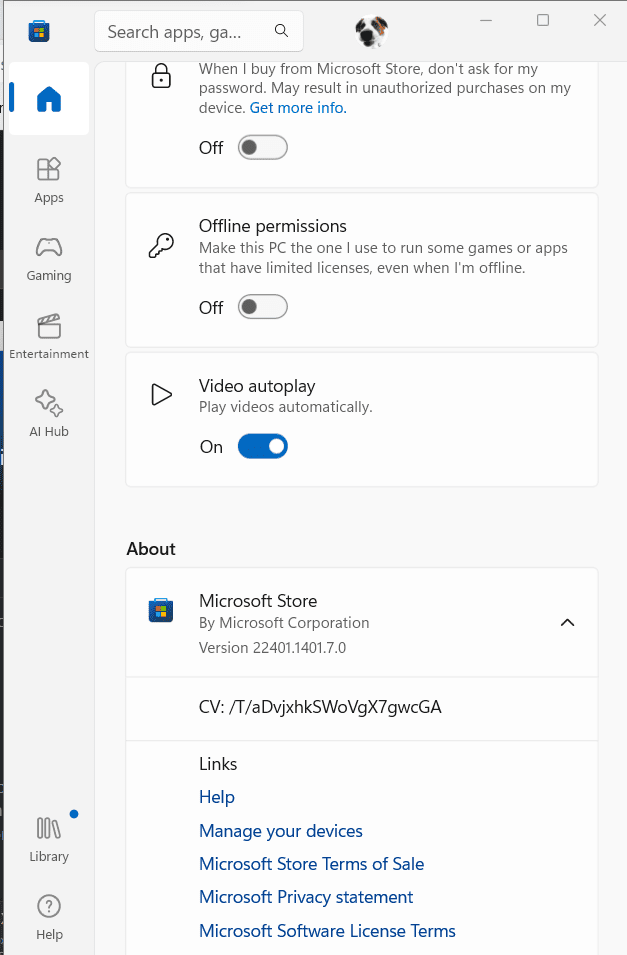Open the Help icon in sidebar
The image size is (627, 955).
[x=49, y=917]
